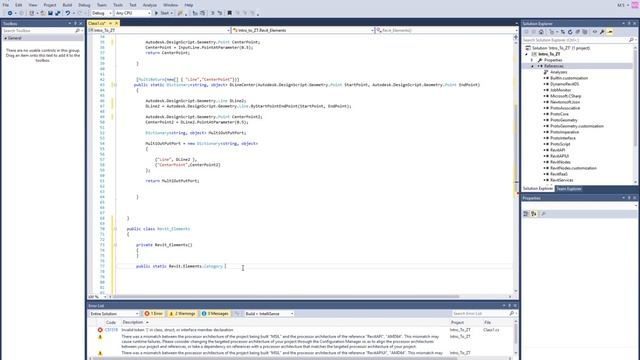Expand the General group in Toolbox
Image resolution: width=640 pixels, height=360 pixels.
tap(5, 38)
